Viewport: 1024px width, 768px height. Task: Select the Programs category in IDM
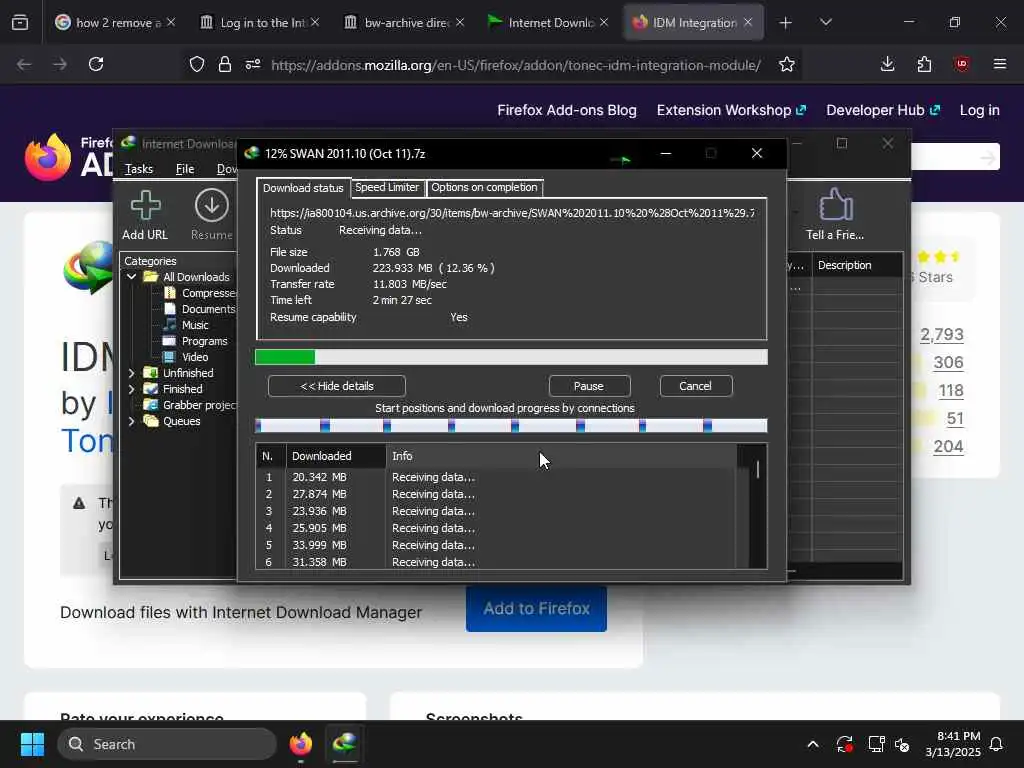tap(196, 341)
